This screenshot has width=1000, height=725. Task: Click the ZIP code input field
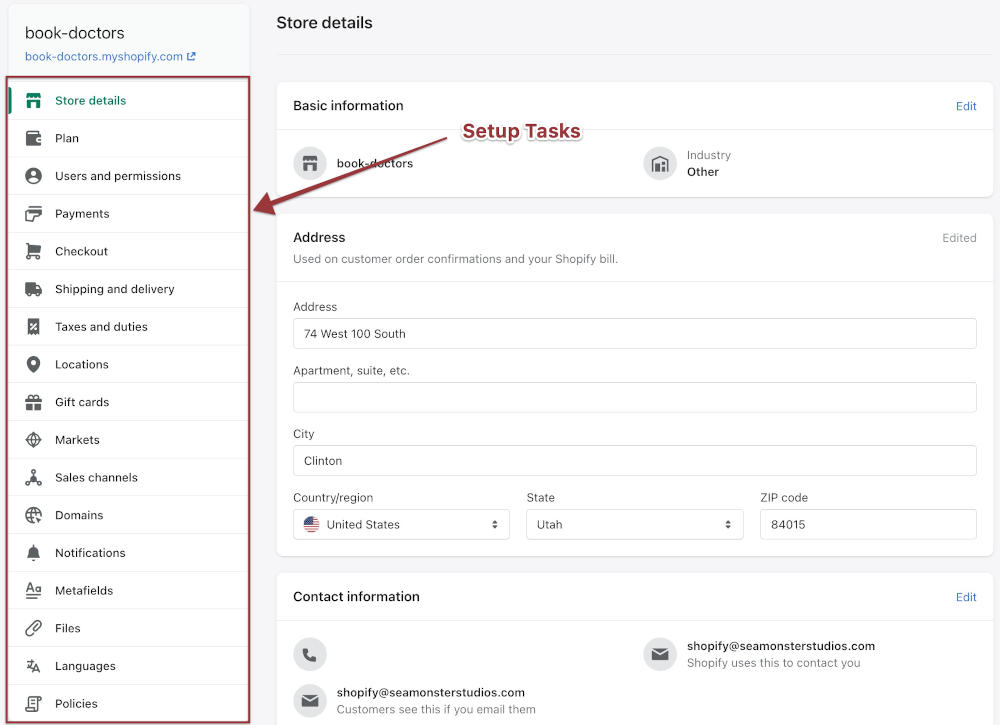coord(867,524)
